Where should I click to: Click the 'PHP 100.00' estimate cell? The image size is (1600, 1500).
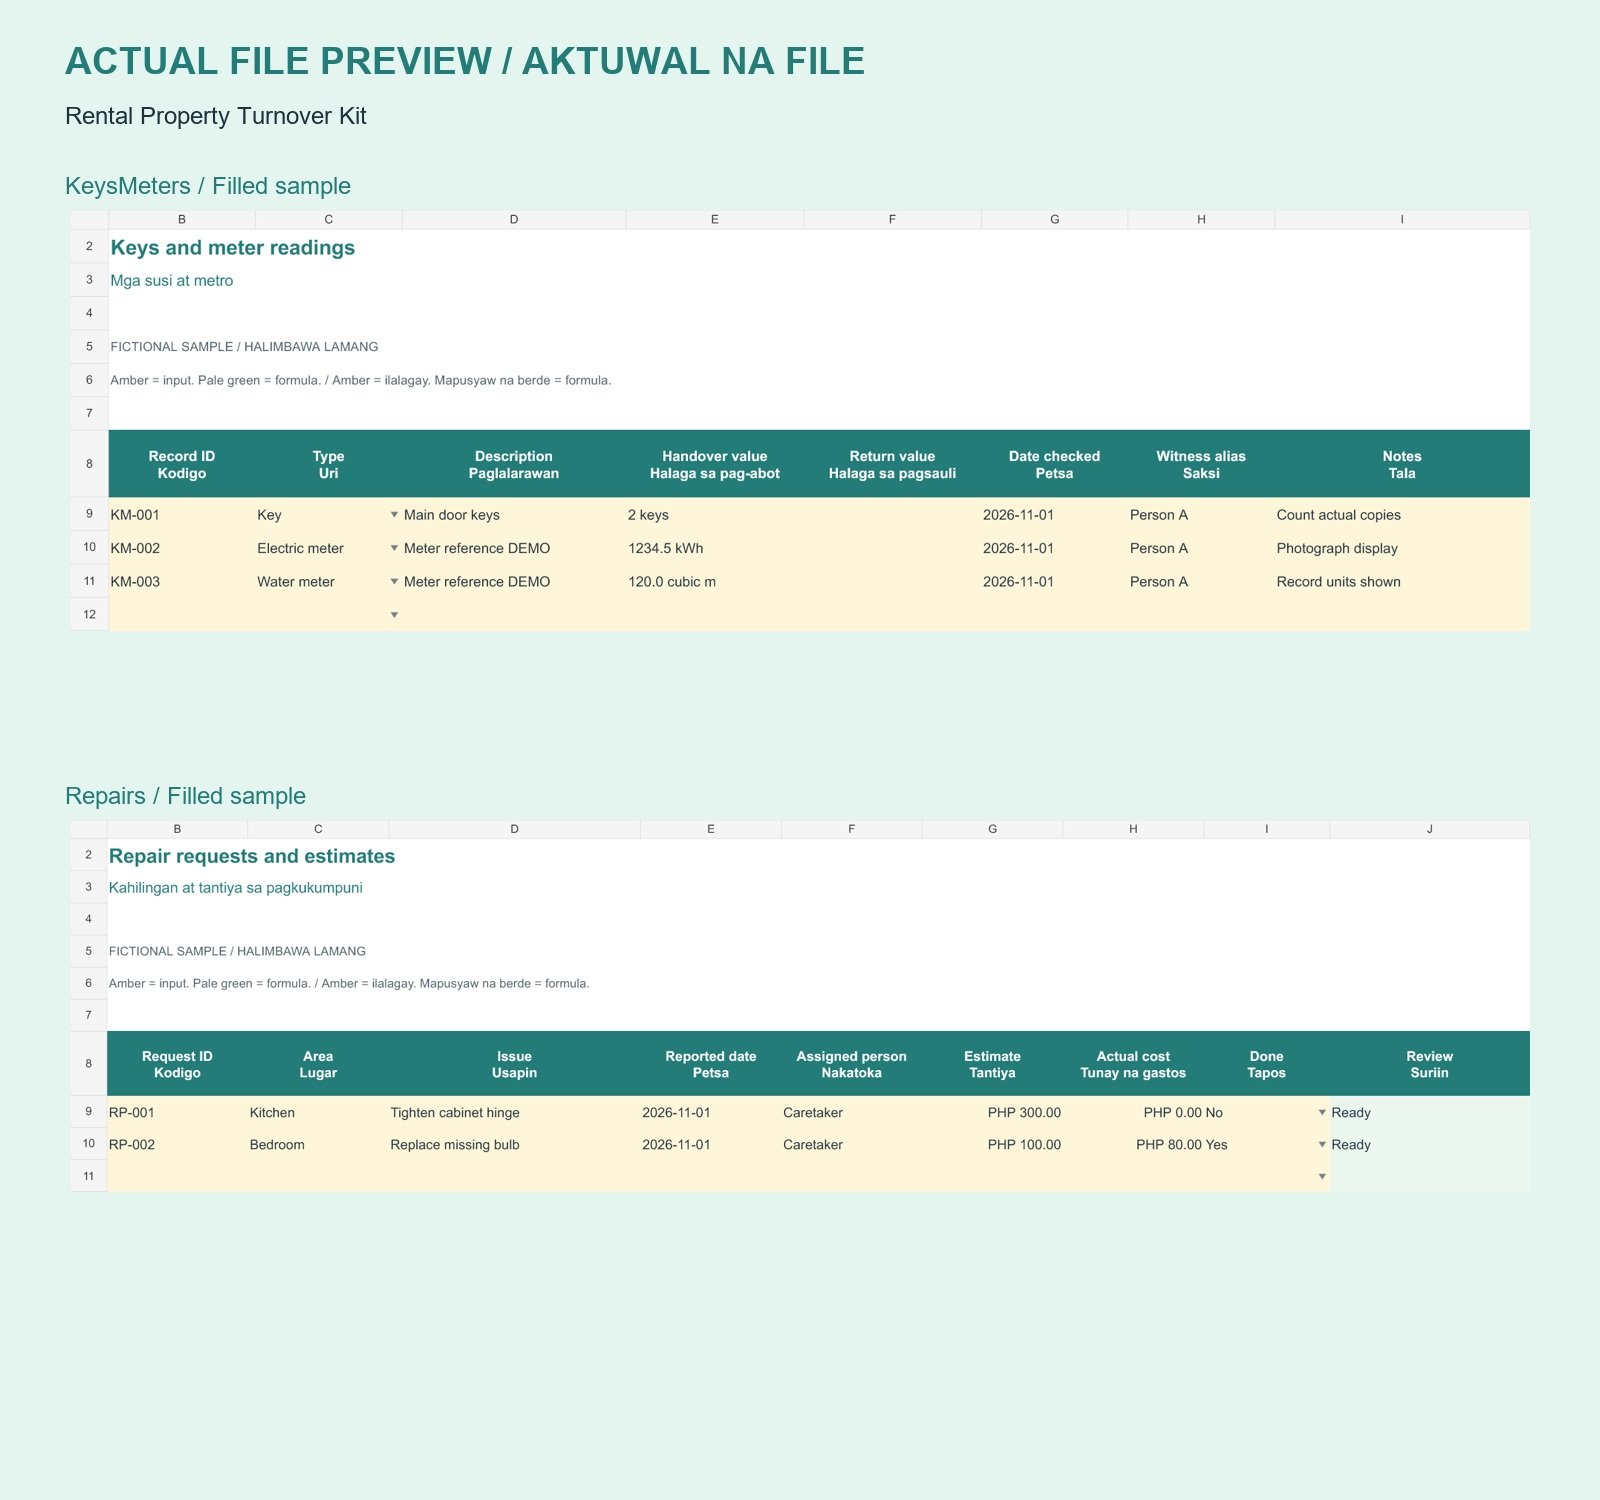[992, 1145]
